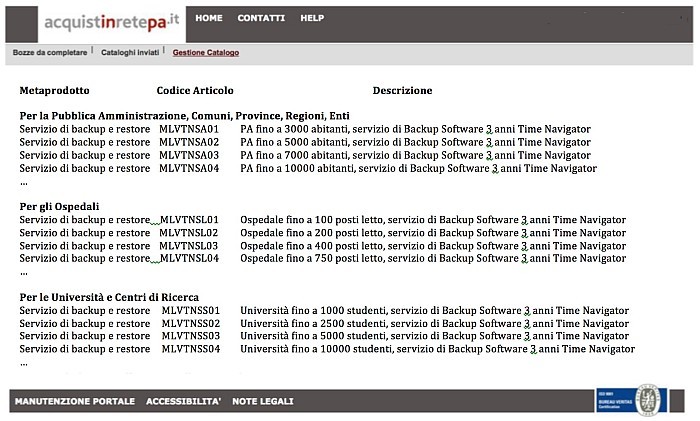Select Servizio di backup e restore in MLVTNSL02 row
This screenshot has width=700, height=421.
[85, 233]
